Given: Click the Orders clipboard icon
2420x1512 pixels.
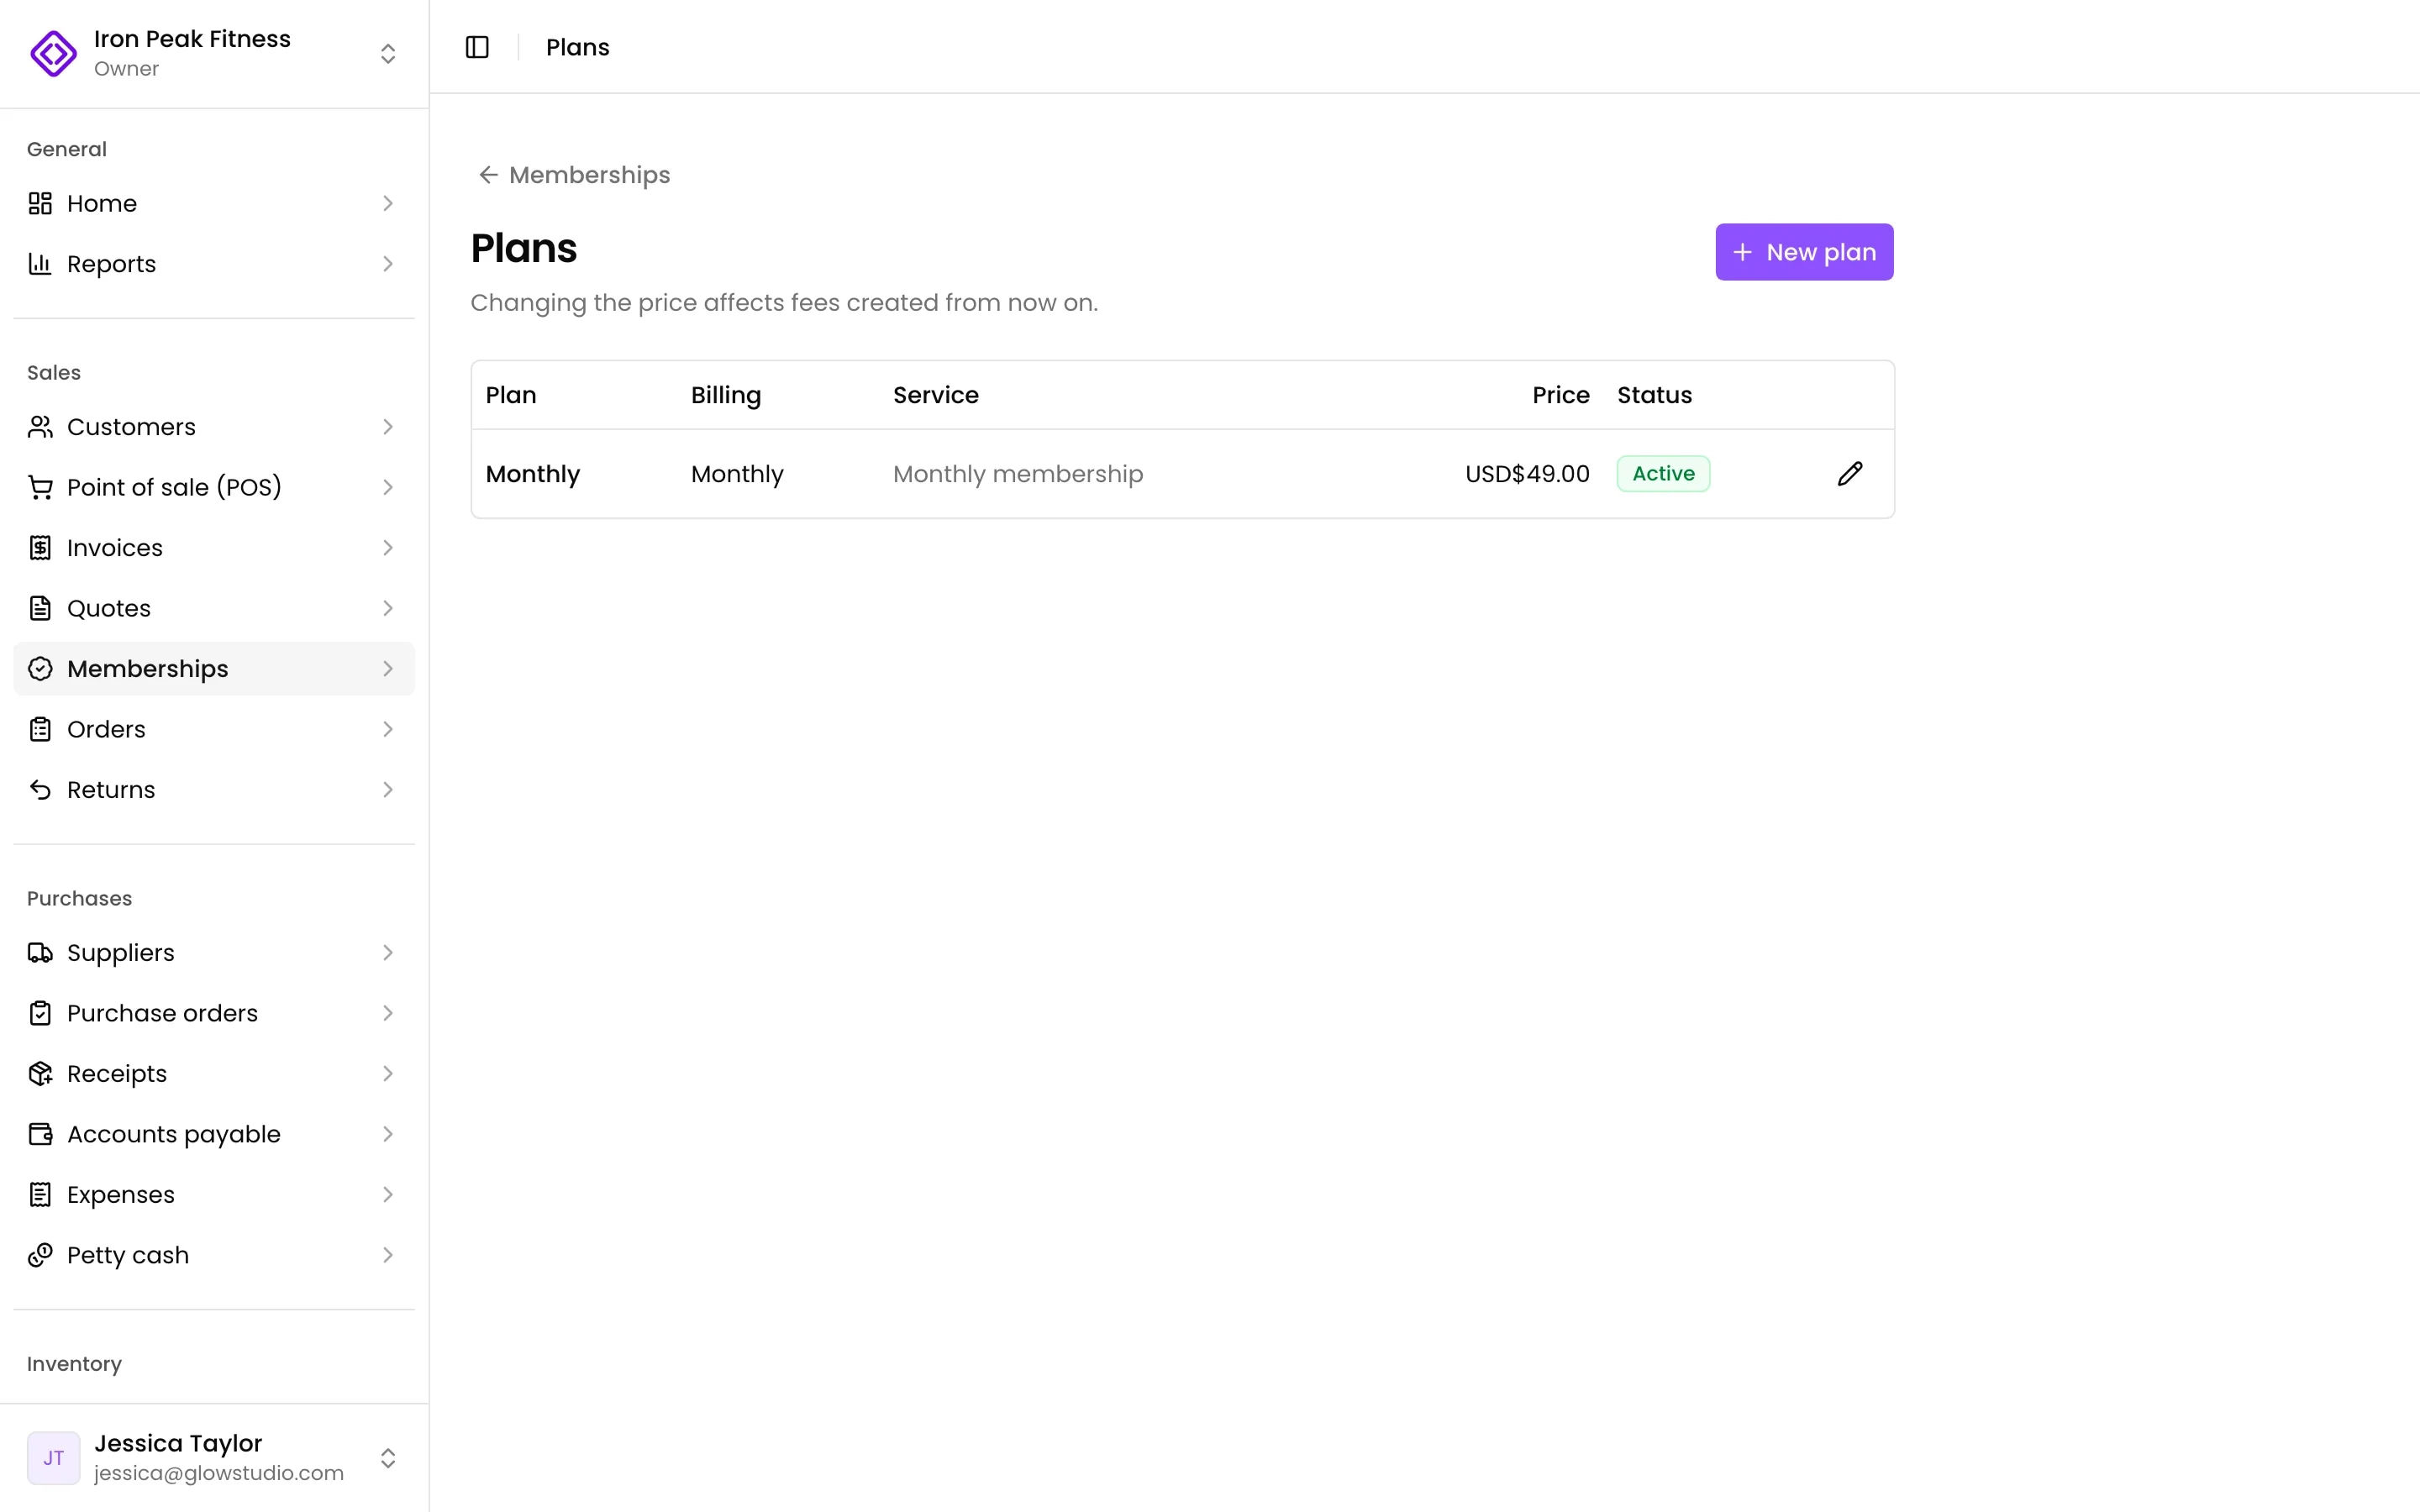Looking at the screenshot, I should point(40,729).
